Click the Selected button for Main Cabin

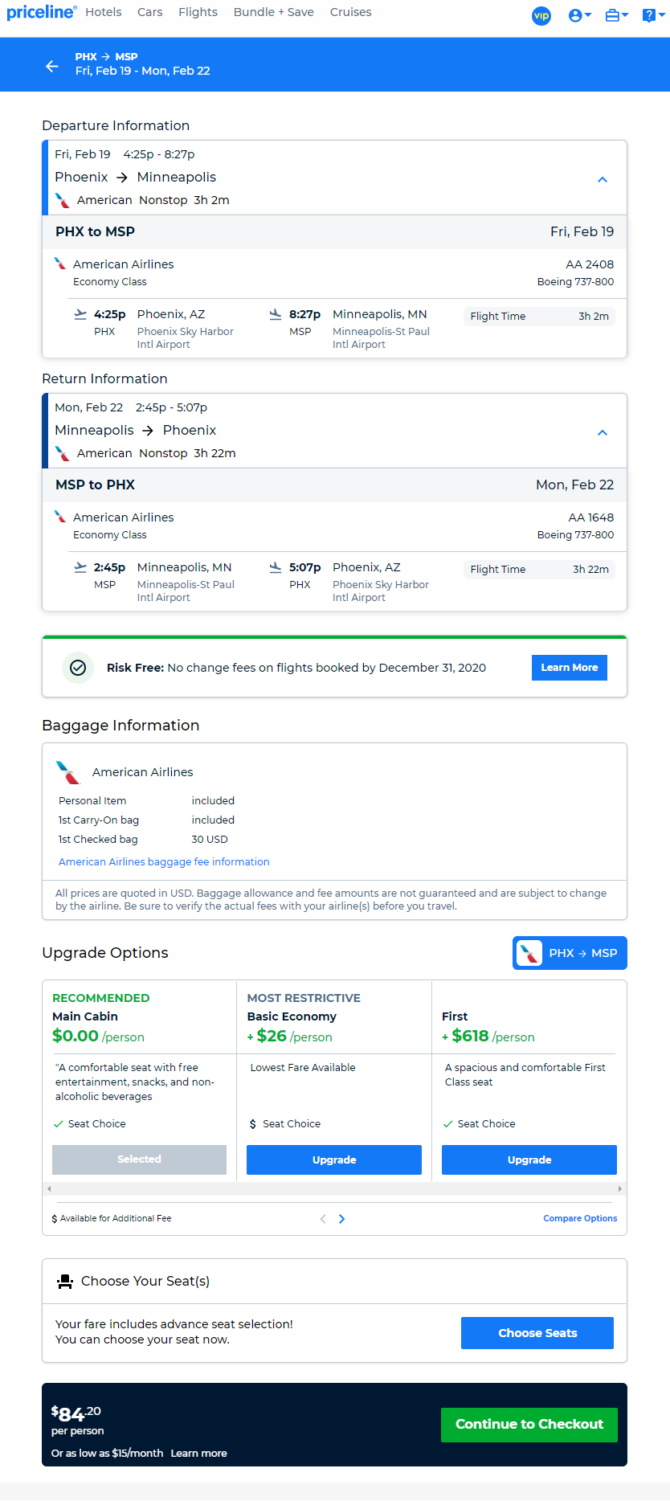[139, 1160]
